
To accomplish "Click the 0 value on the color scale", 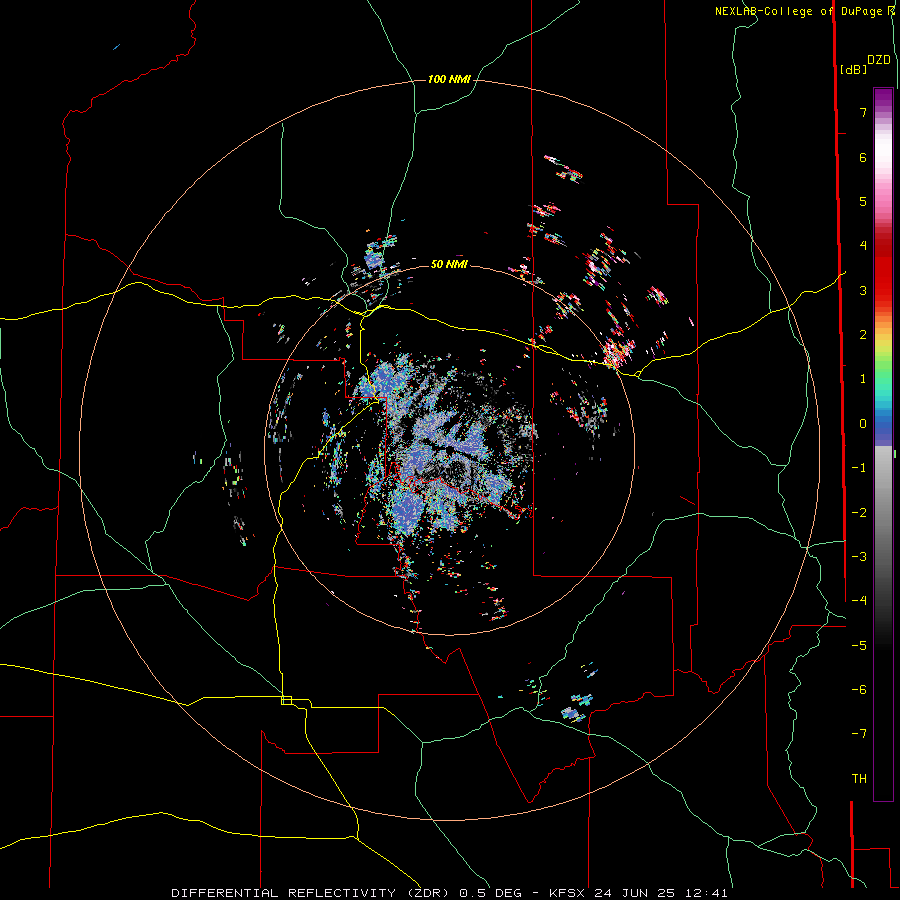I will point(863,424).
